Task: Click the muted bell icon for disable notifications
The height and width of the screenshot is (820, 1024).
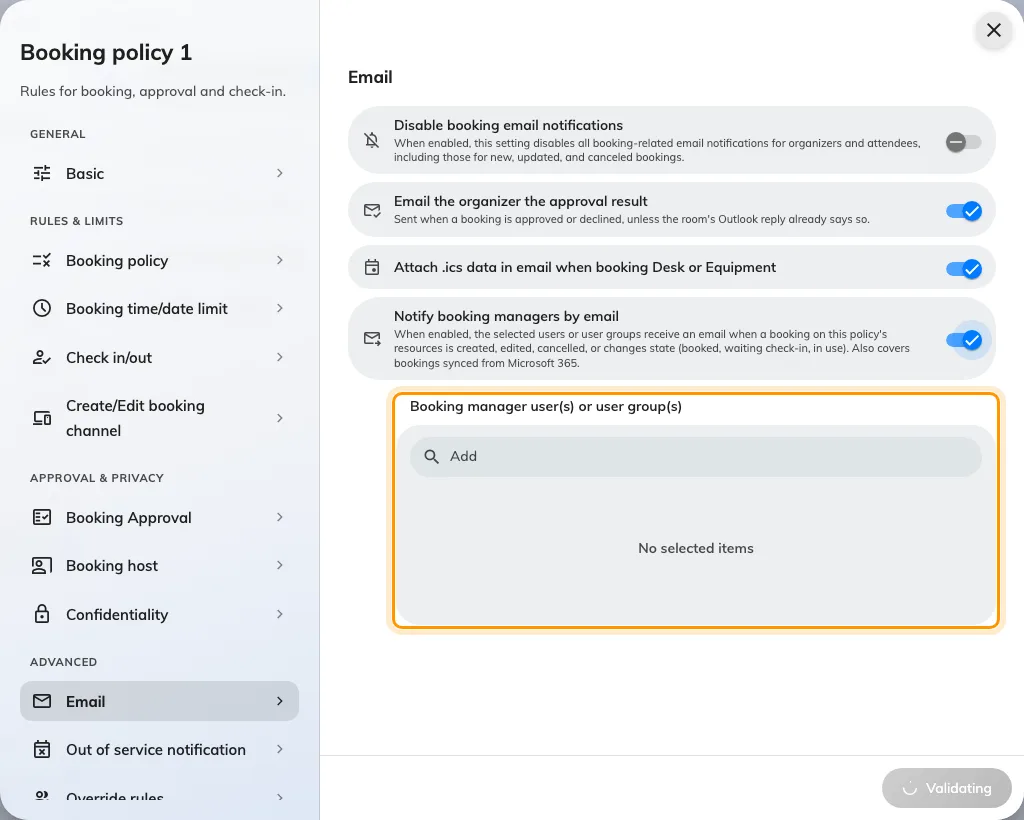Action: pyautogui.click(x=372, y=140)
